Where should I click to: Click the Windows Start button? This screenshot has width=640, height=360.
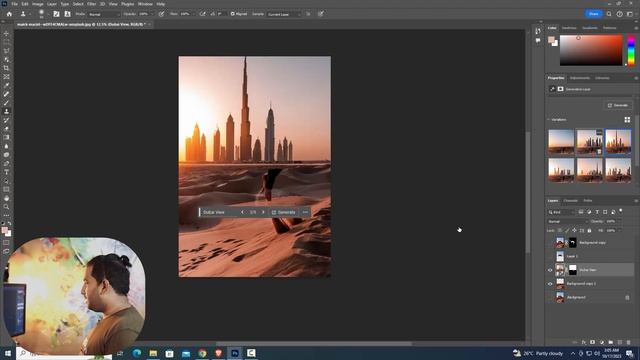tap(7, 353)
